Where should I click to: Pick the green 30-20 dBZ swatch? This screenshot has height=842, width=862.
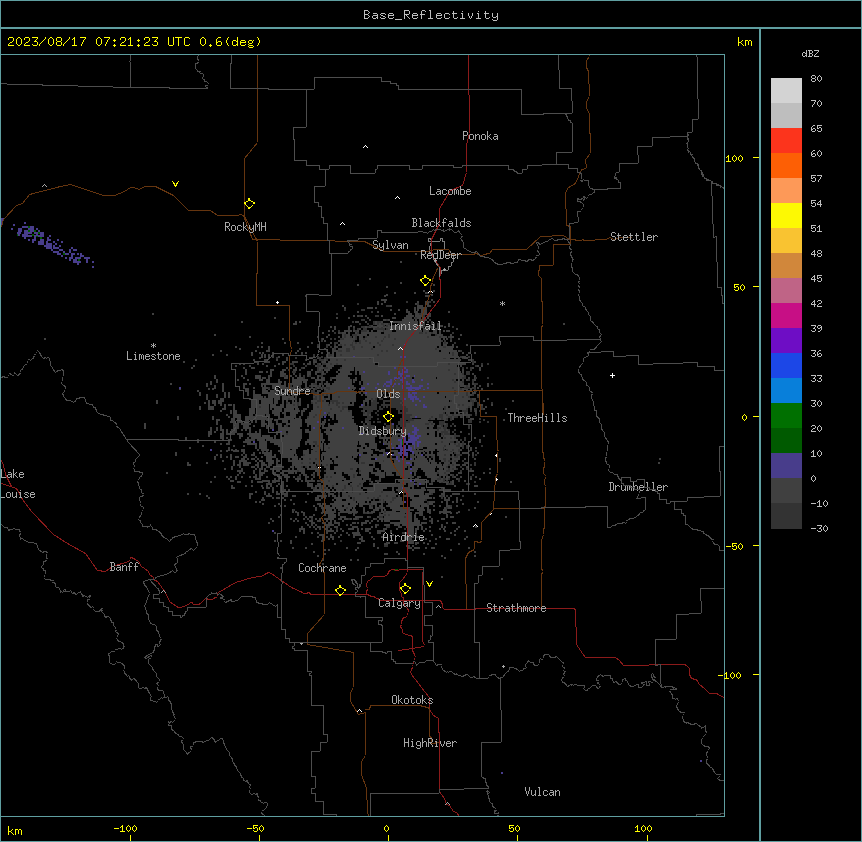[786, 416]
